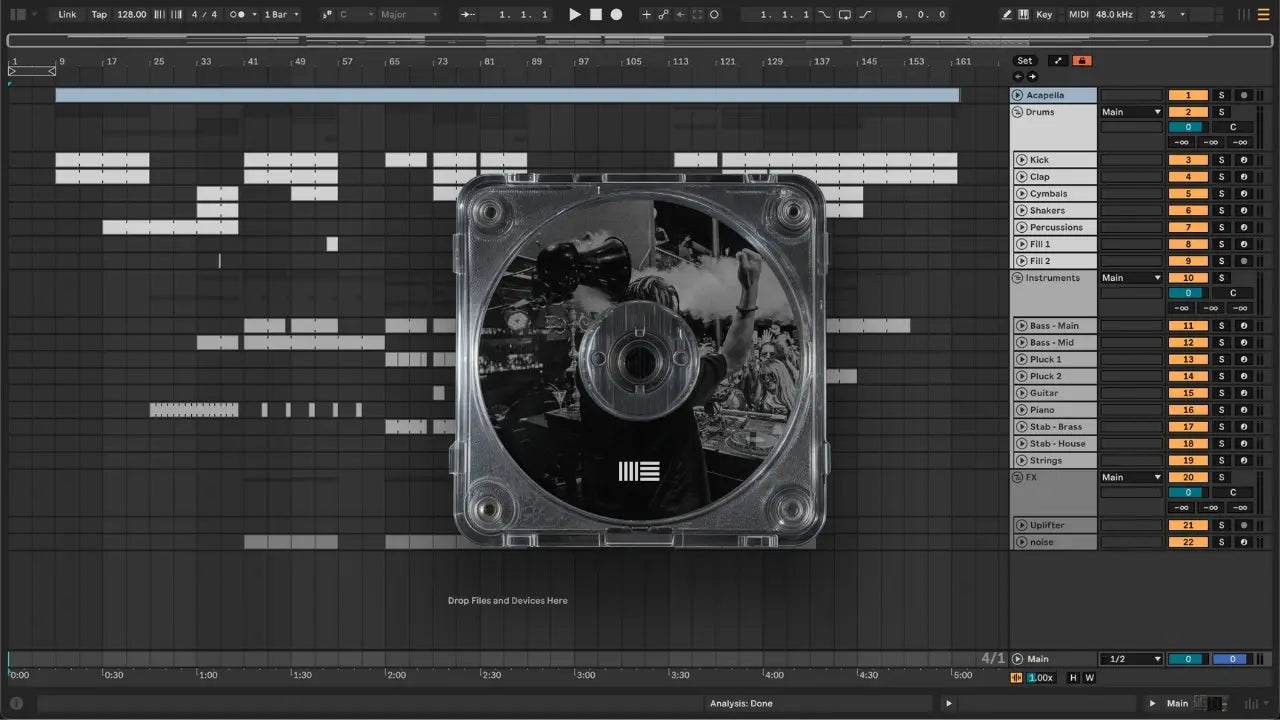Viewport: 1280px width, 720px height.
Task: Click the Stop button in the transport
Action: coord(595,15)
